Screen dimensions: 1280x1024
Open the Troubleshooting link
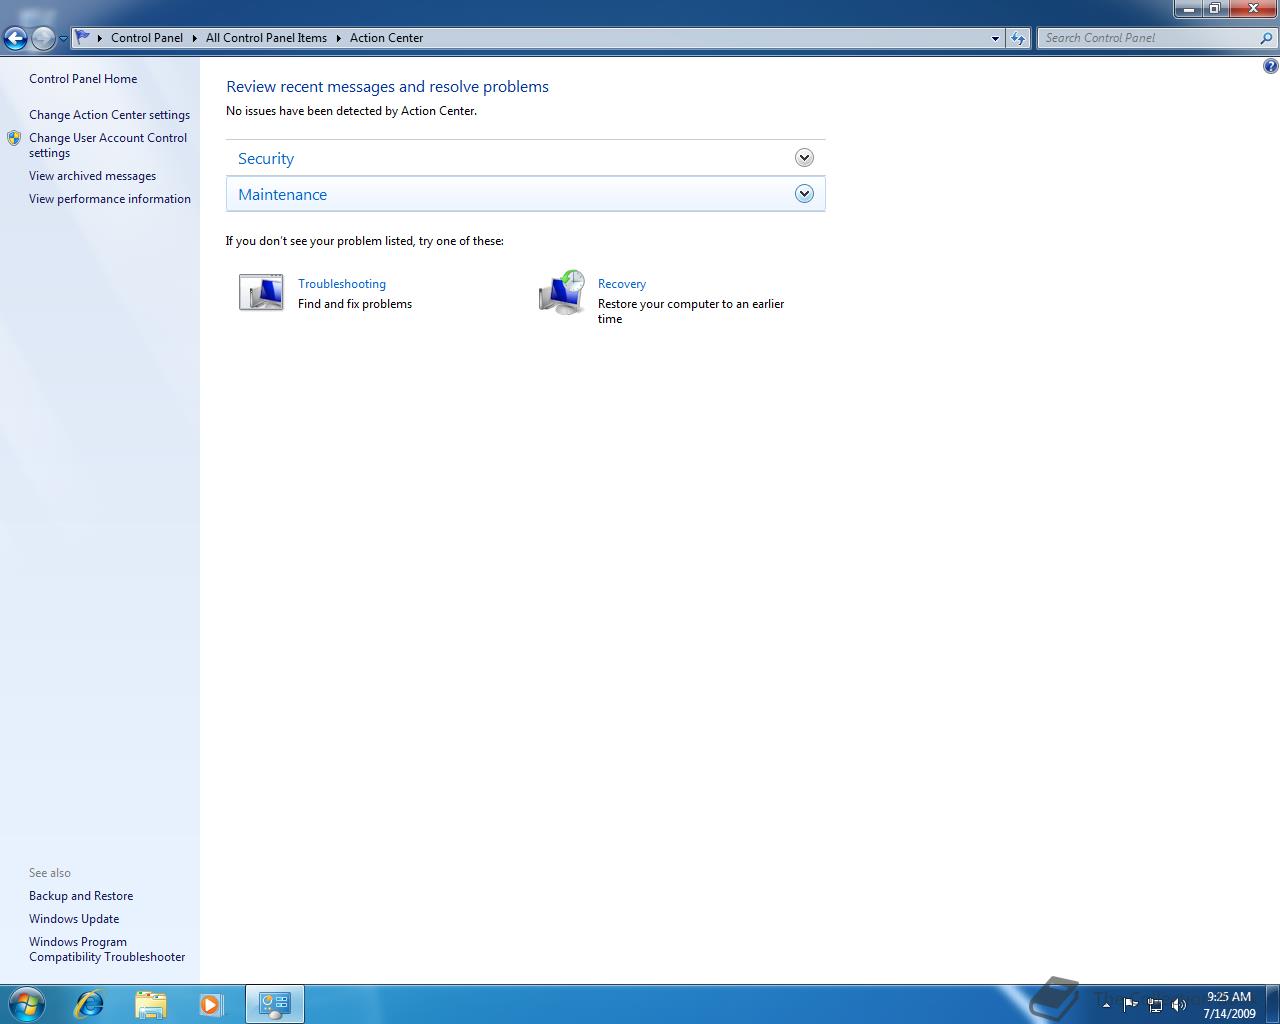342,284
